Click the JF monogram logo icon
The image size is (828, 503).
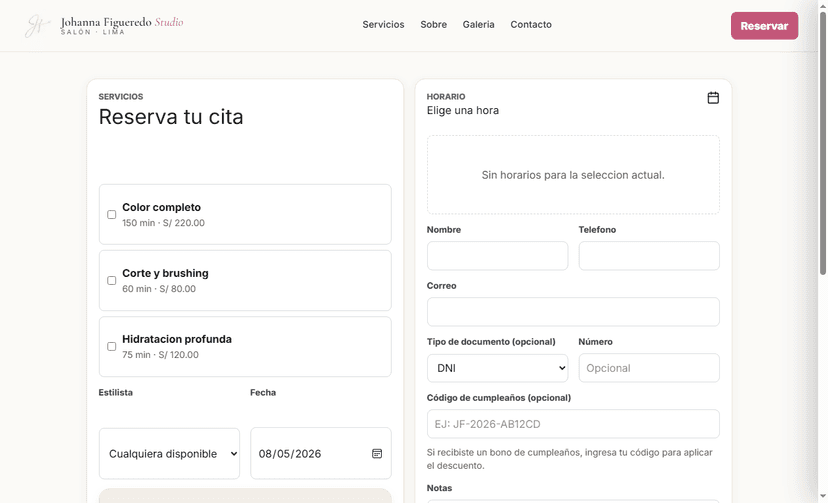pos(37,26)
